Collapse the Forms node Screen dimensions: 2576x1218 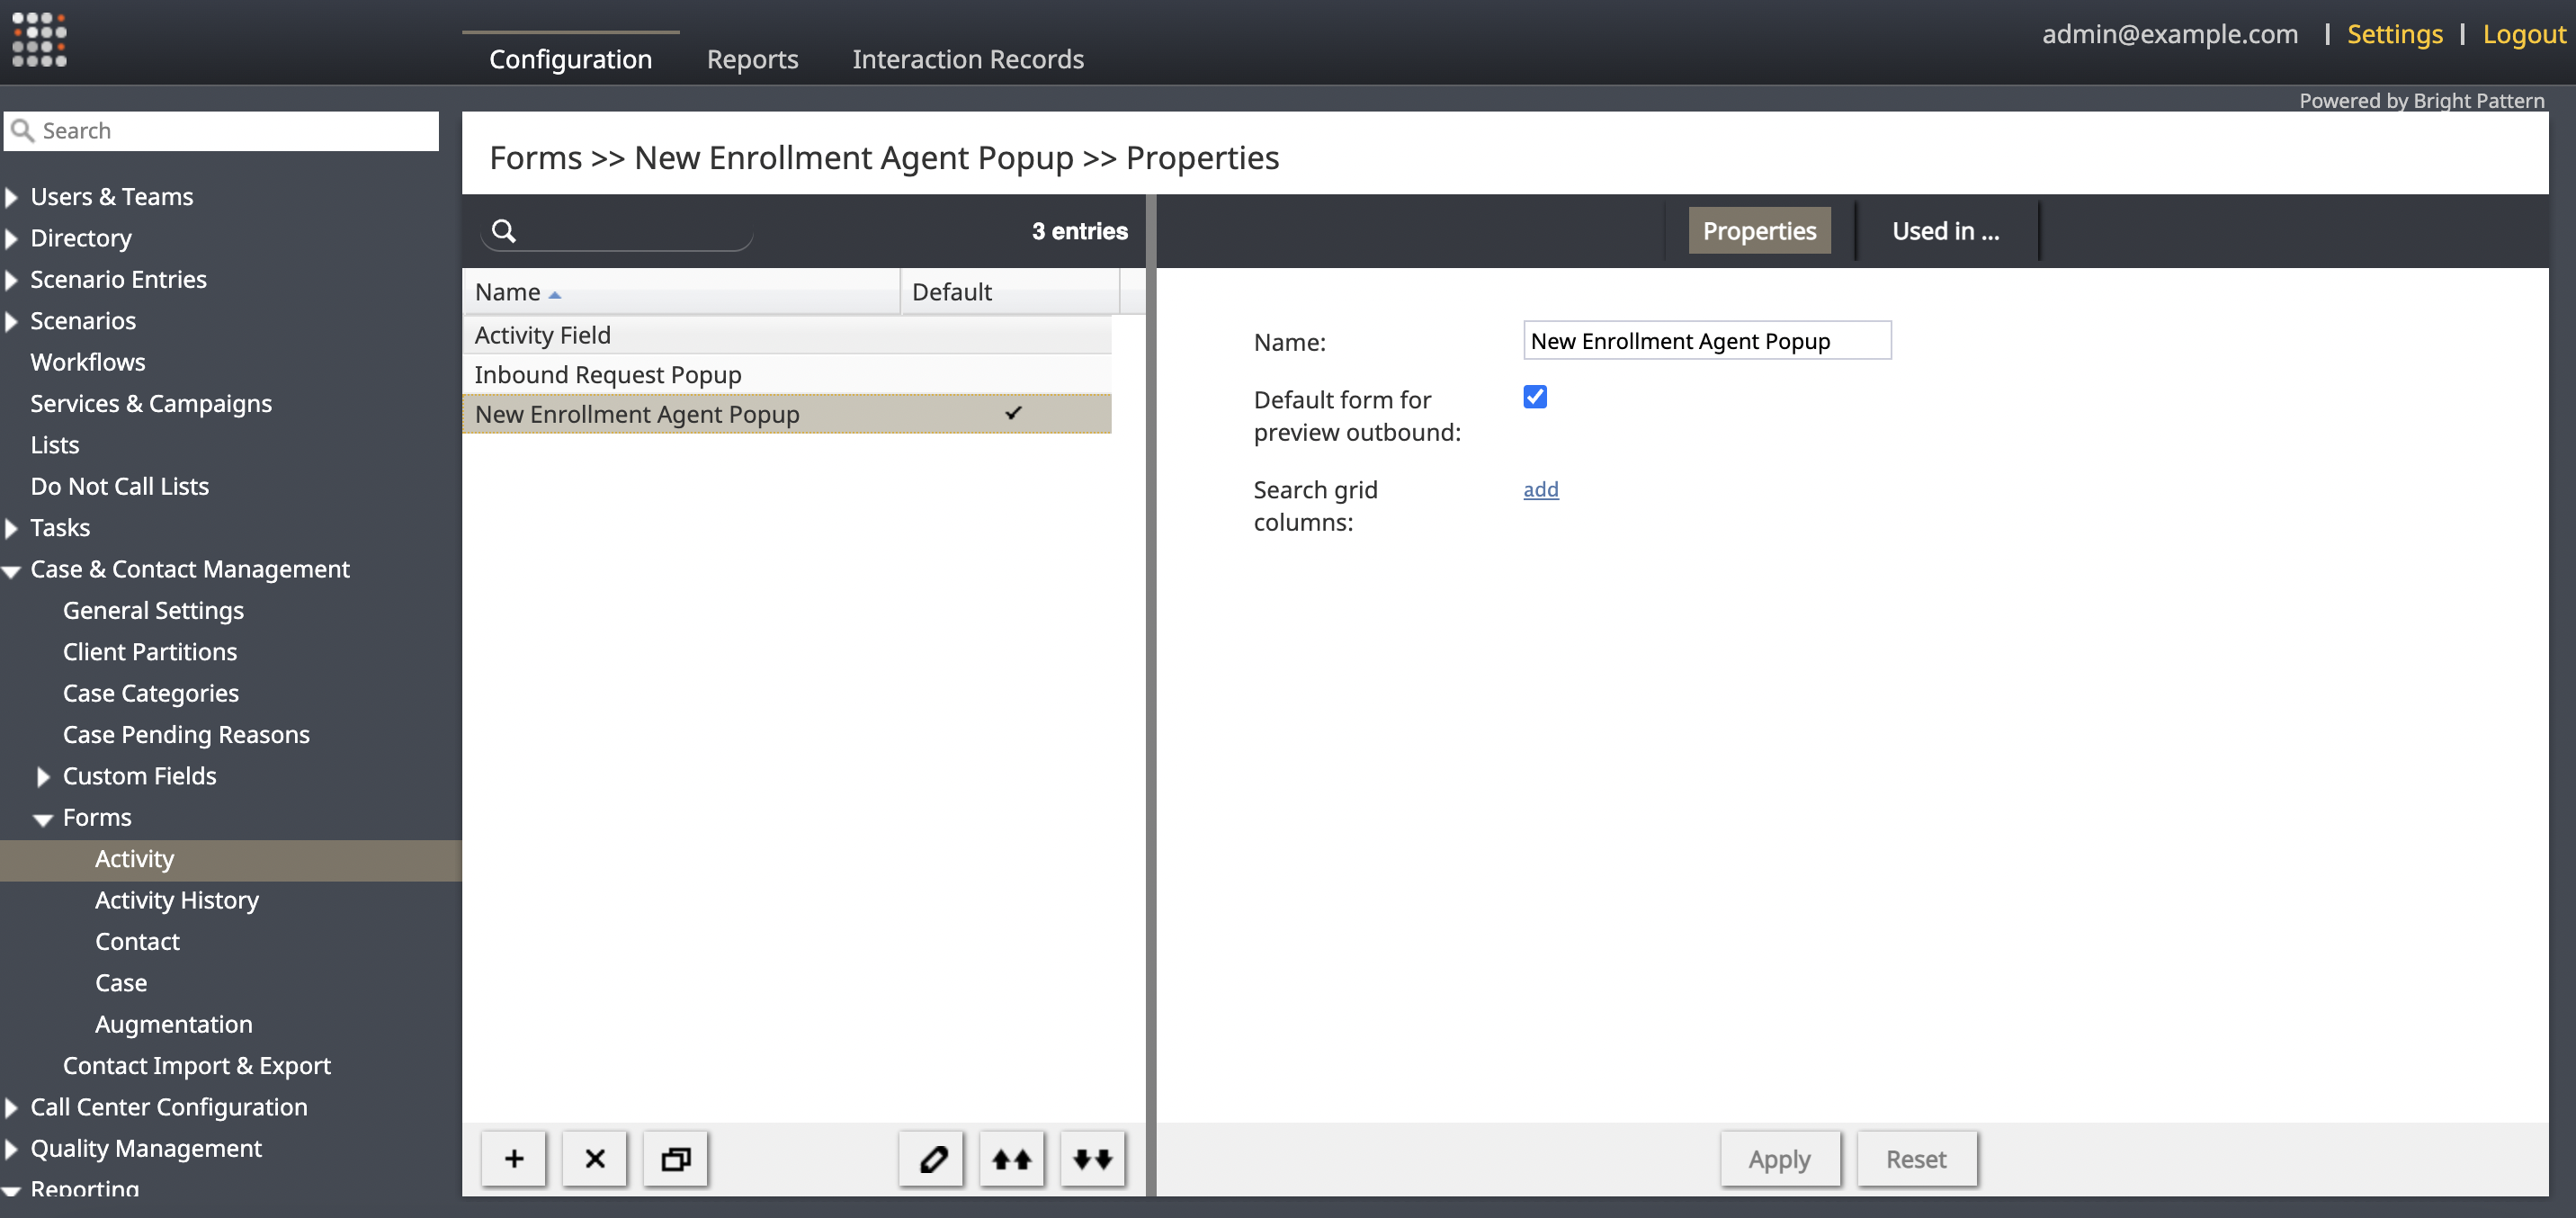point(43,819)
